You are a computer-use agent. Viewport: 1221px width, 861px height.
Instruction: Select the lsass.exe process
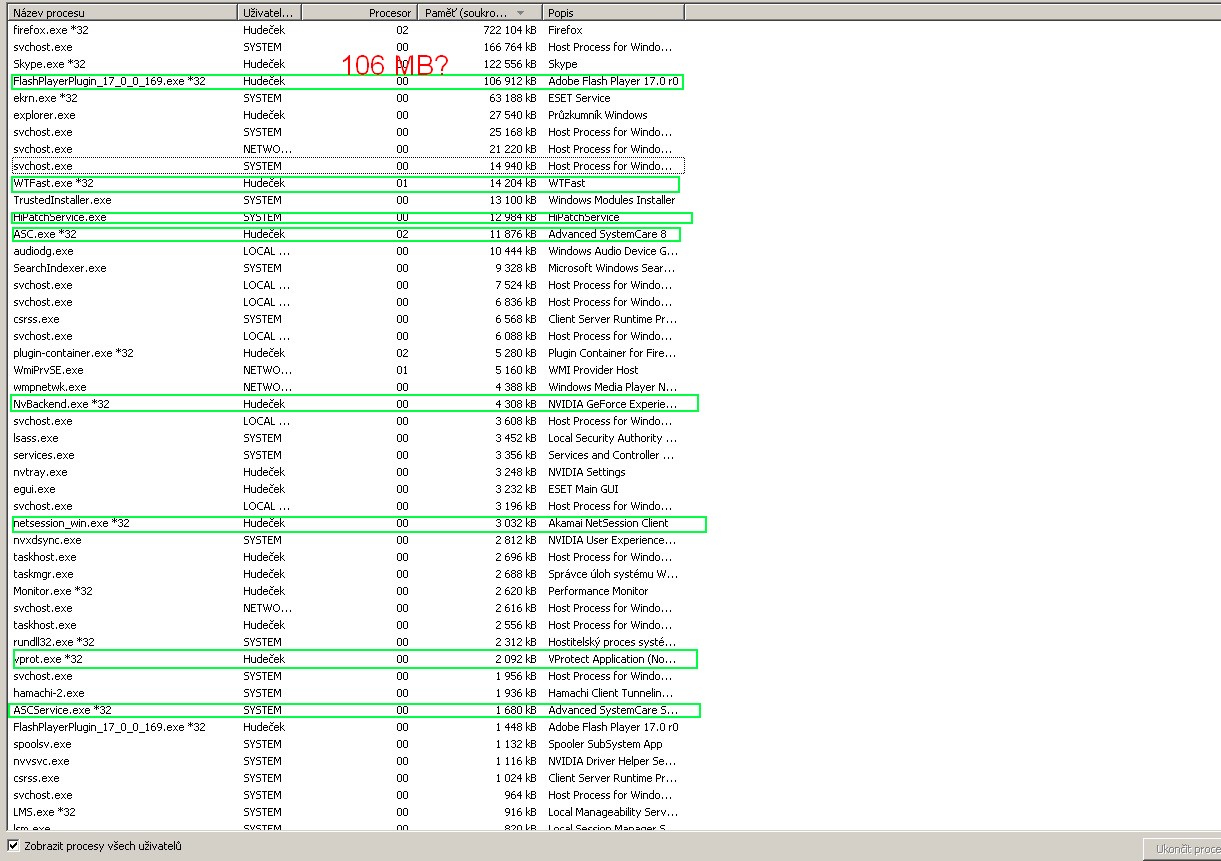pyautogui.click(x=347, y=438)
